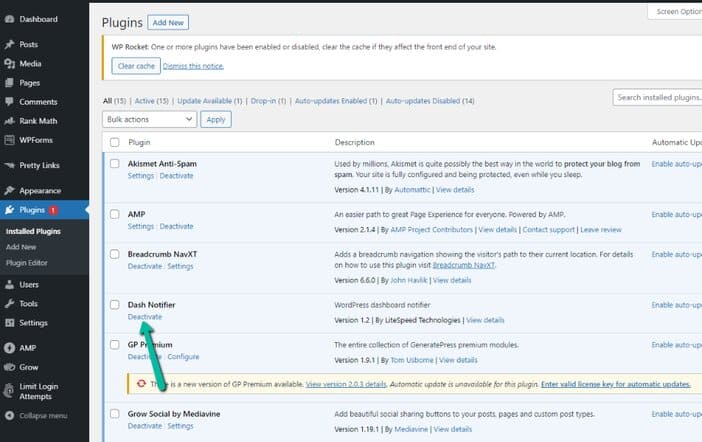
Task: Filter by Auto-updates Enabled (1)
Action: (x=336, y=101)
